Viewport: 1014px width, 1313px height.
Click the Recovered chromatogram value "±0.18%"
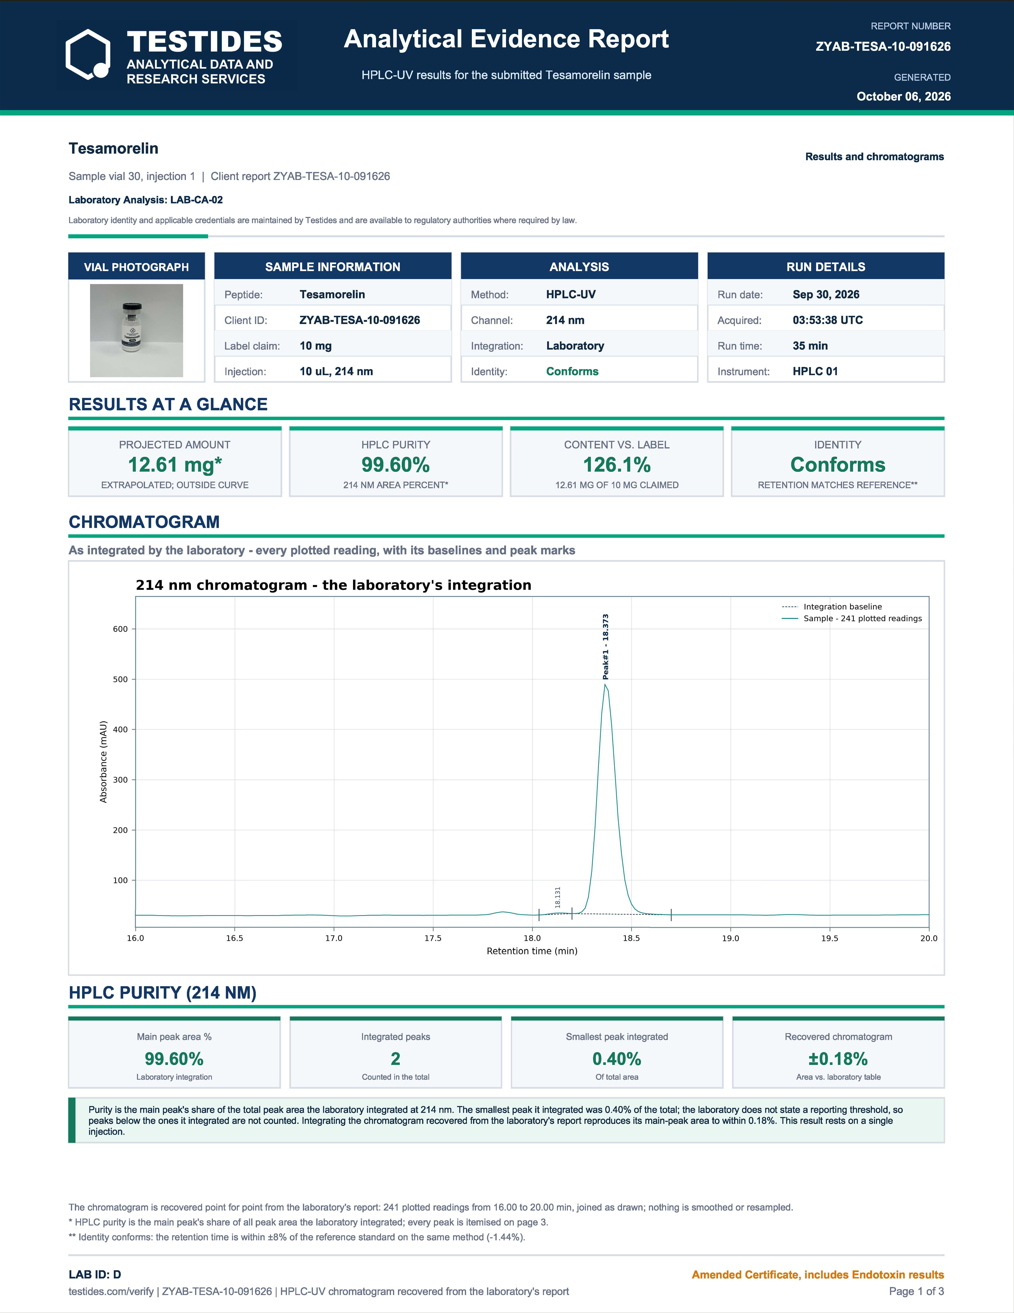coord(838,1059)
